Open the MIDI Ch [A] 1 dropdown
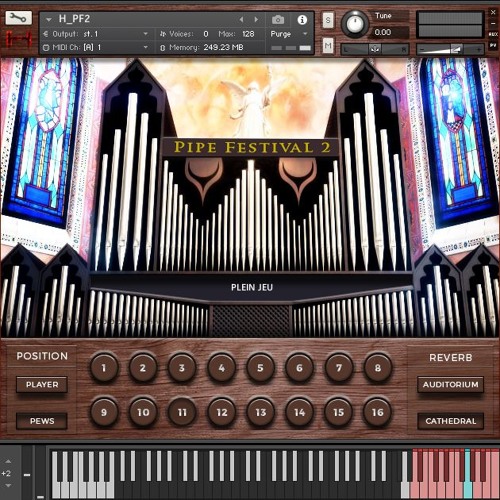Image resolution: width=500 pixels, height=500 pixels. pyautogui.click(x=146, y=48)
